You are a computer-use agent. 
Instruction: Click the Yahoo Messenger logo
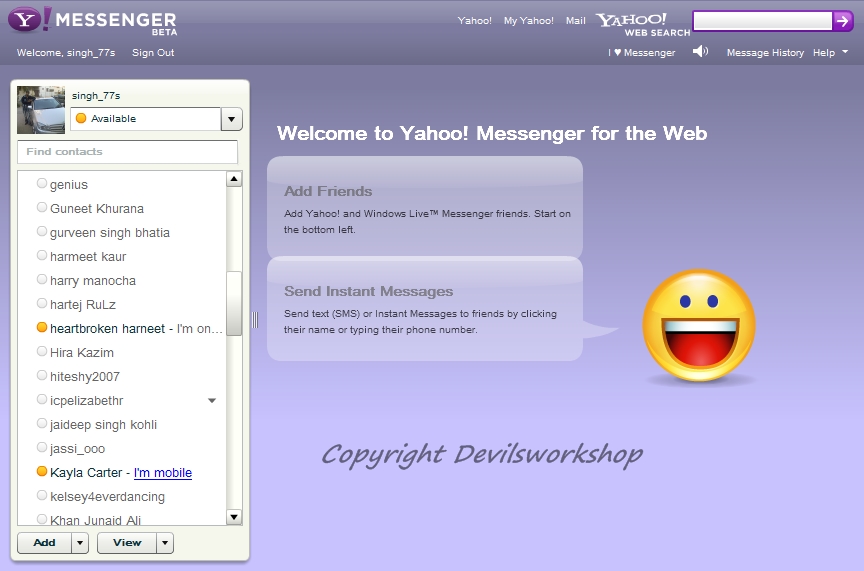[x=92, y=20]
